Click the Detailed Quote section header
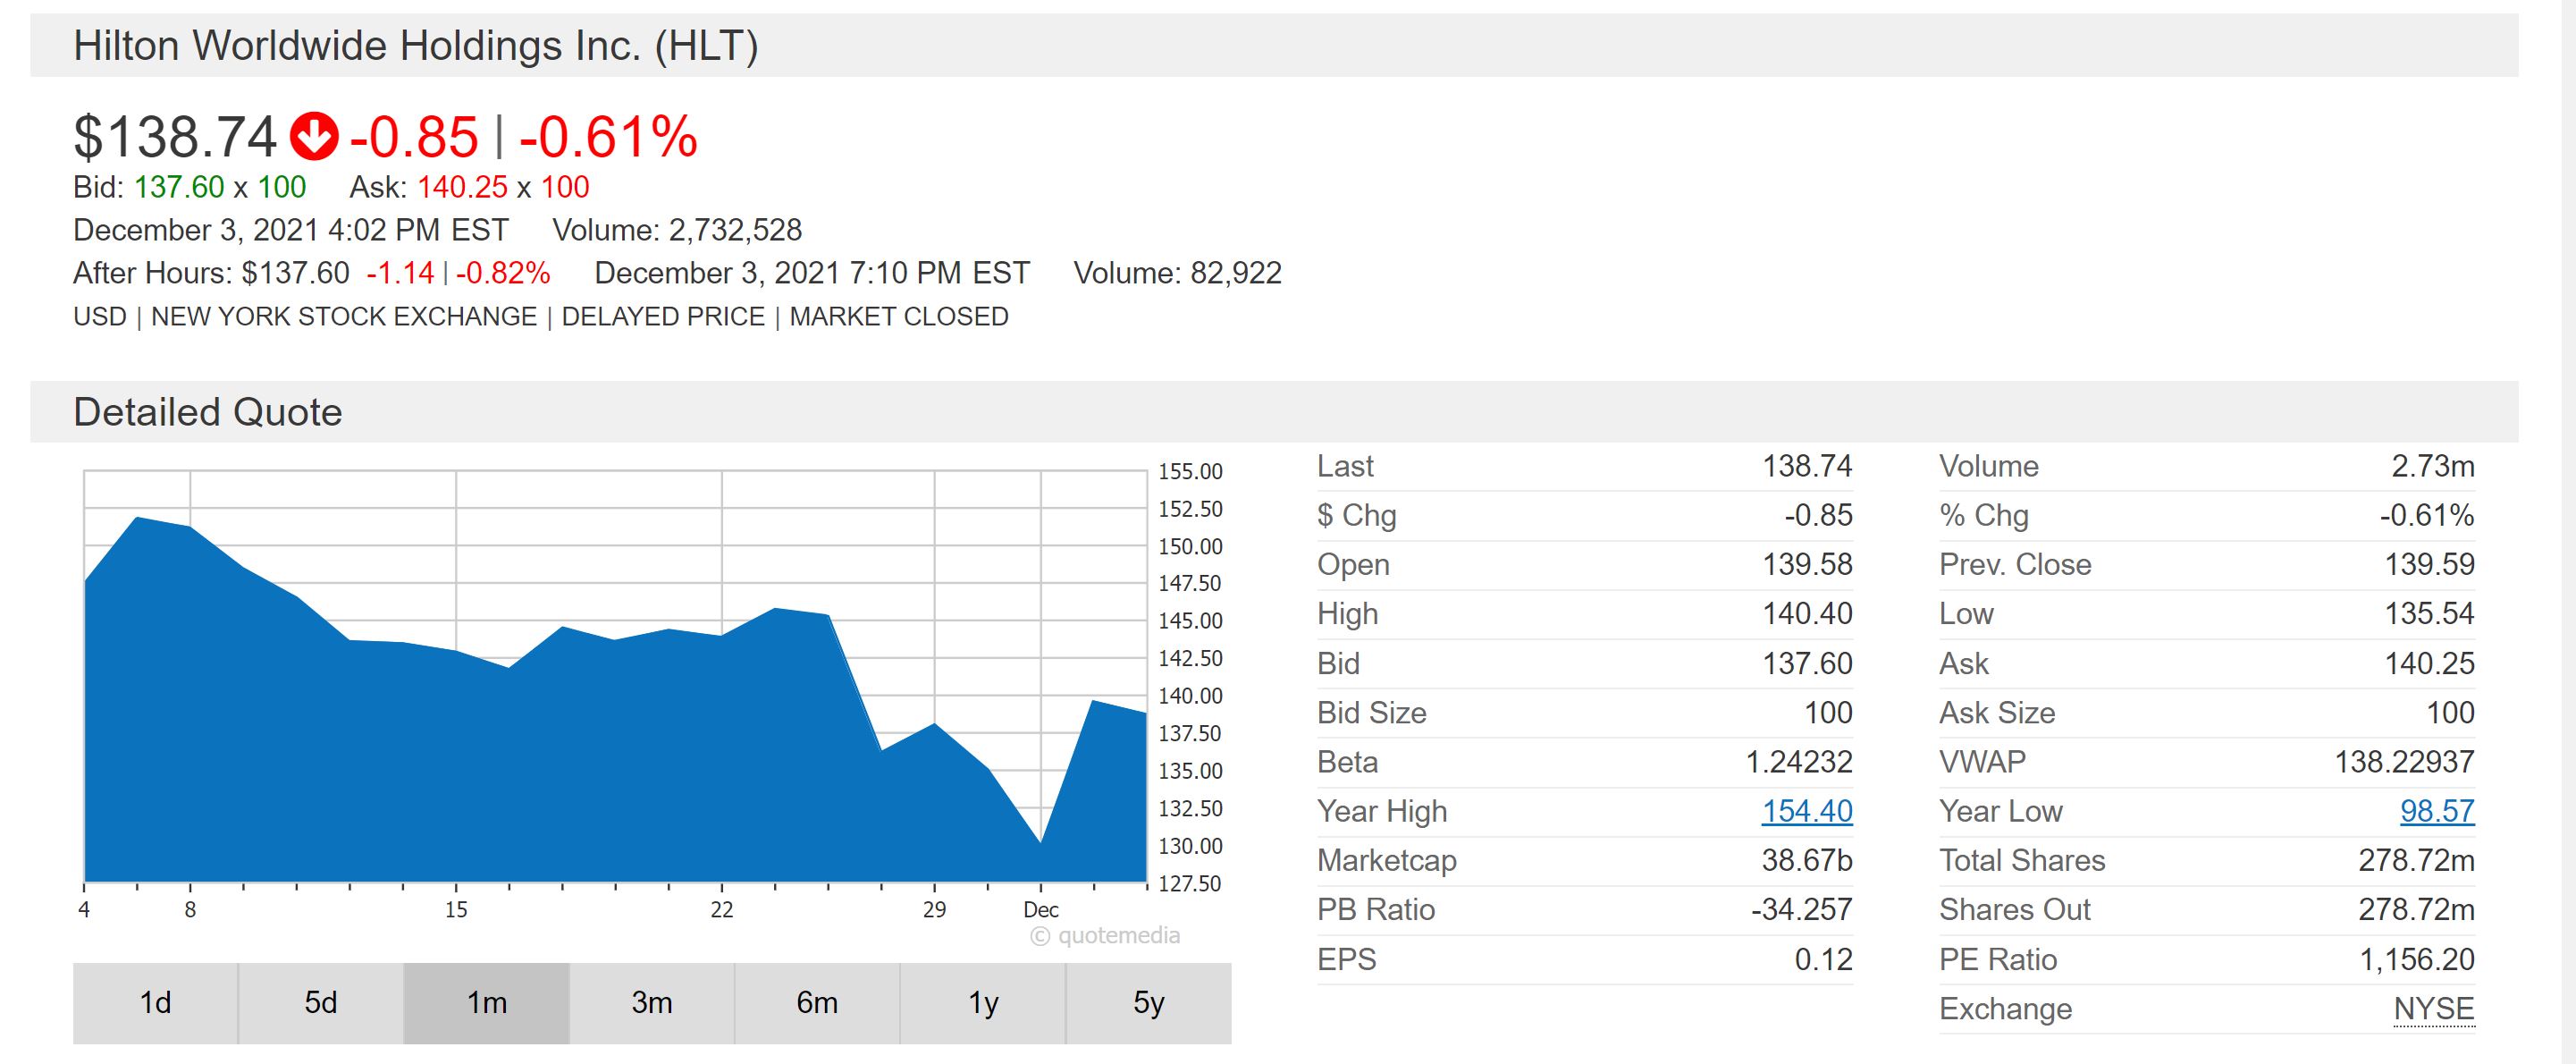This screenshot has width=2576, height=1064. 208,412
